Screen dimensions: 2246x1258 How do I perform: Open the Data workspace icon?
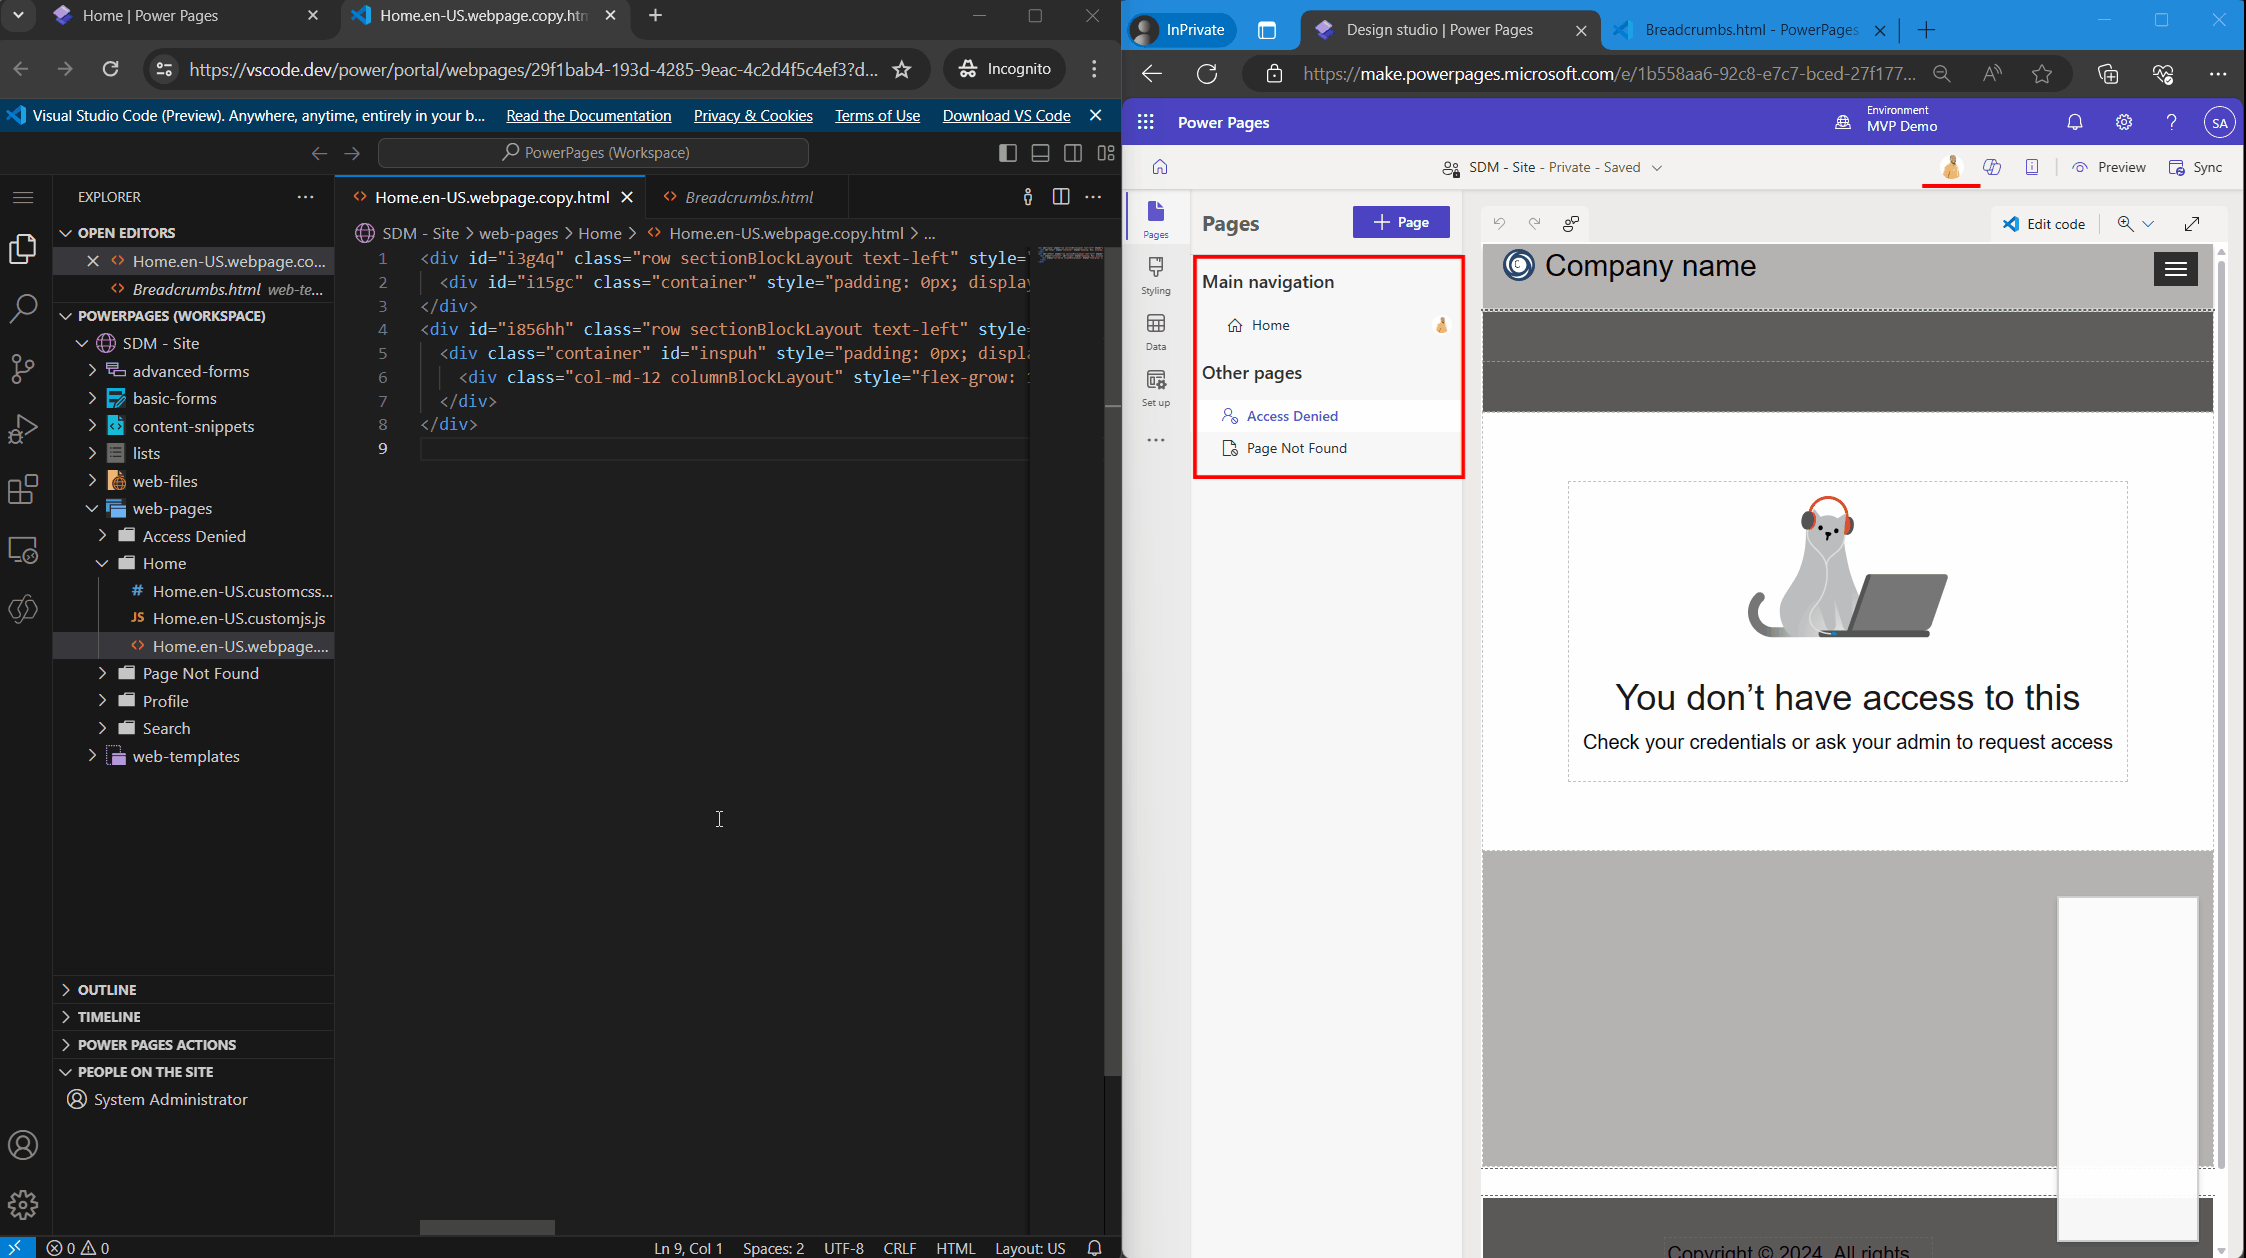click(x=1156, y=330)
